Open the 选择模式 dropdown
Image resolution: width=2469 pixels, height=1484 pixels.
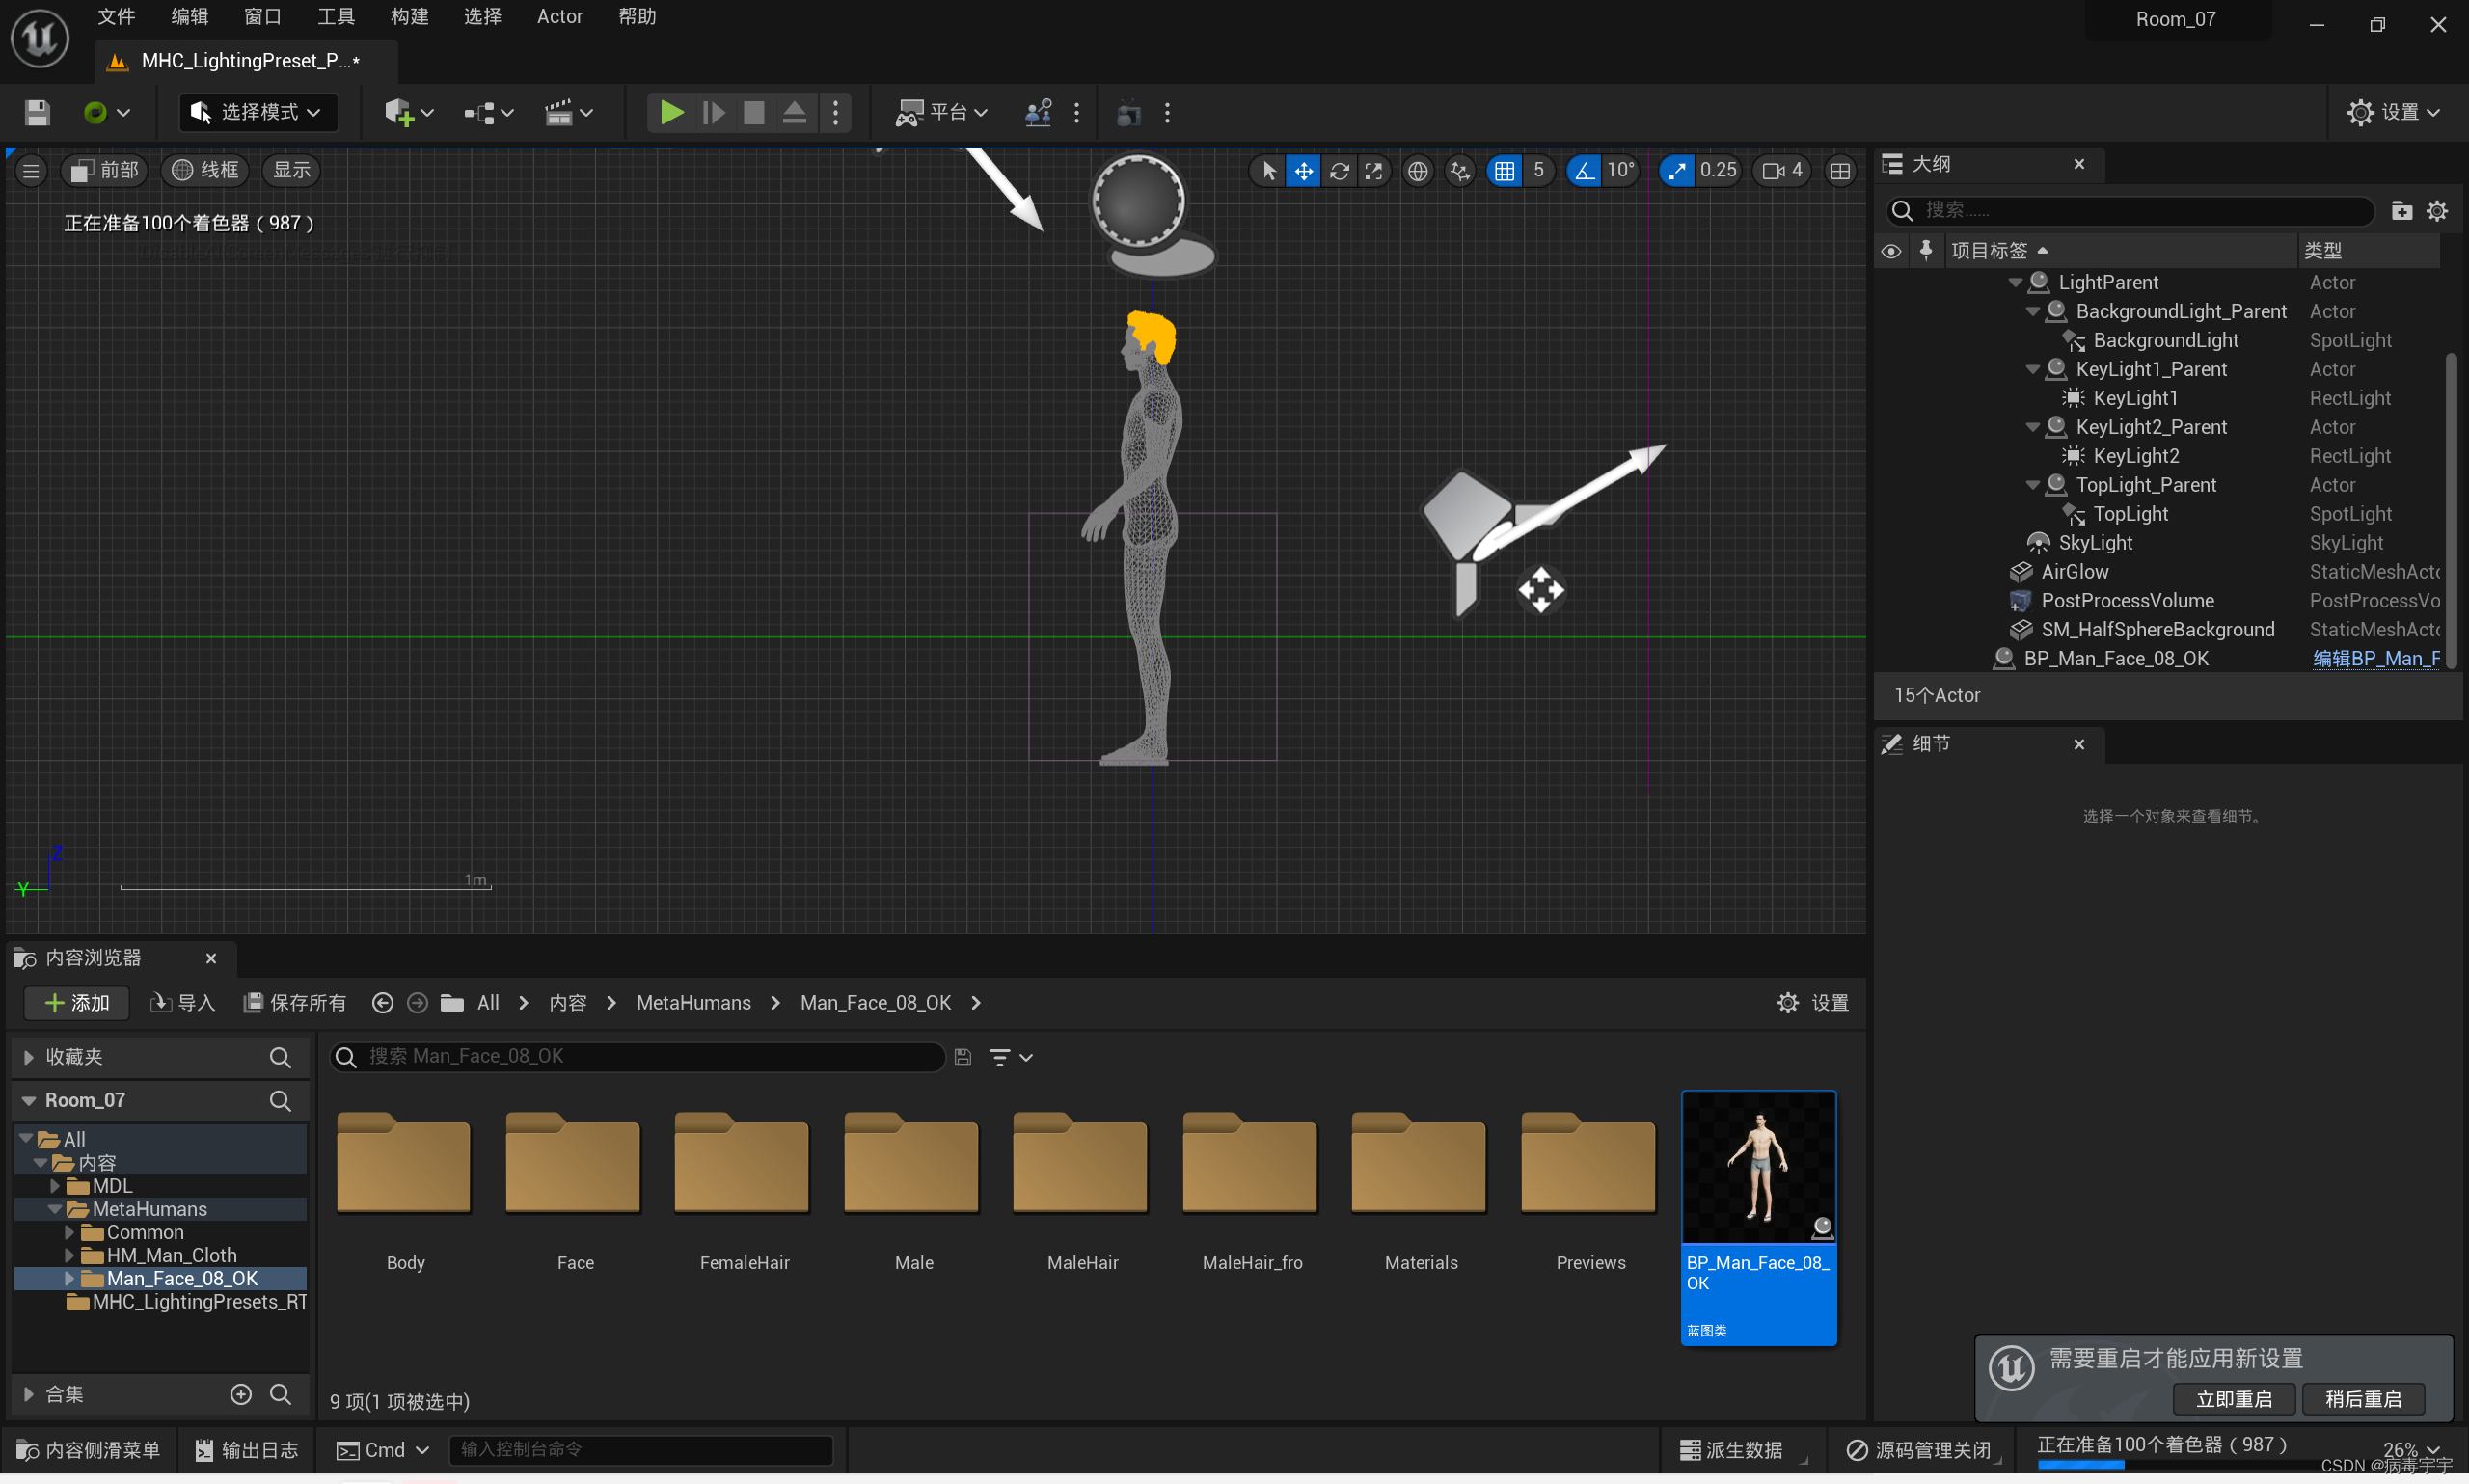coord(257,113)
